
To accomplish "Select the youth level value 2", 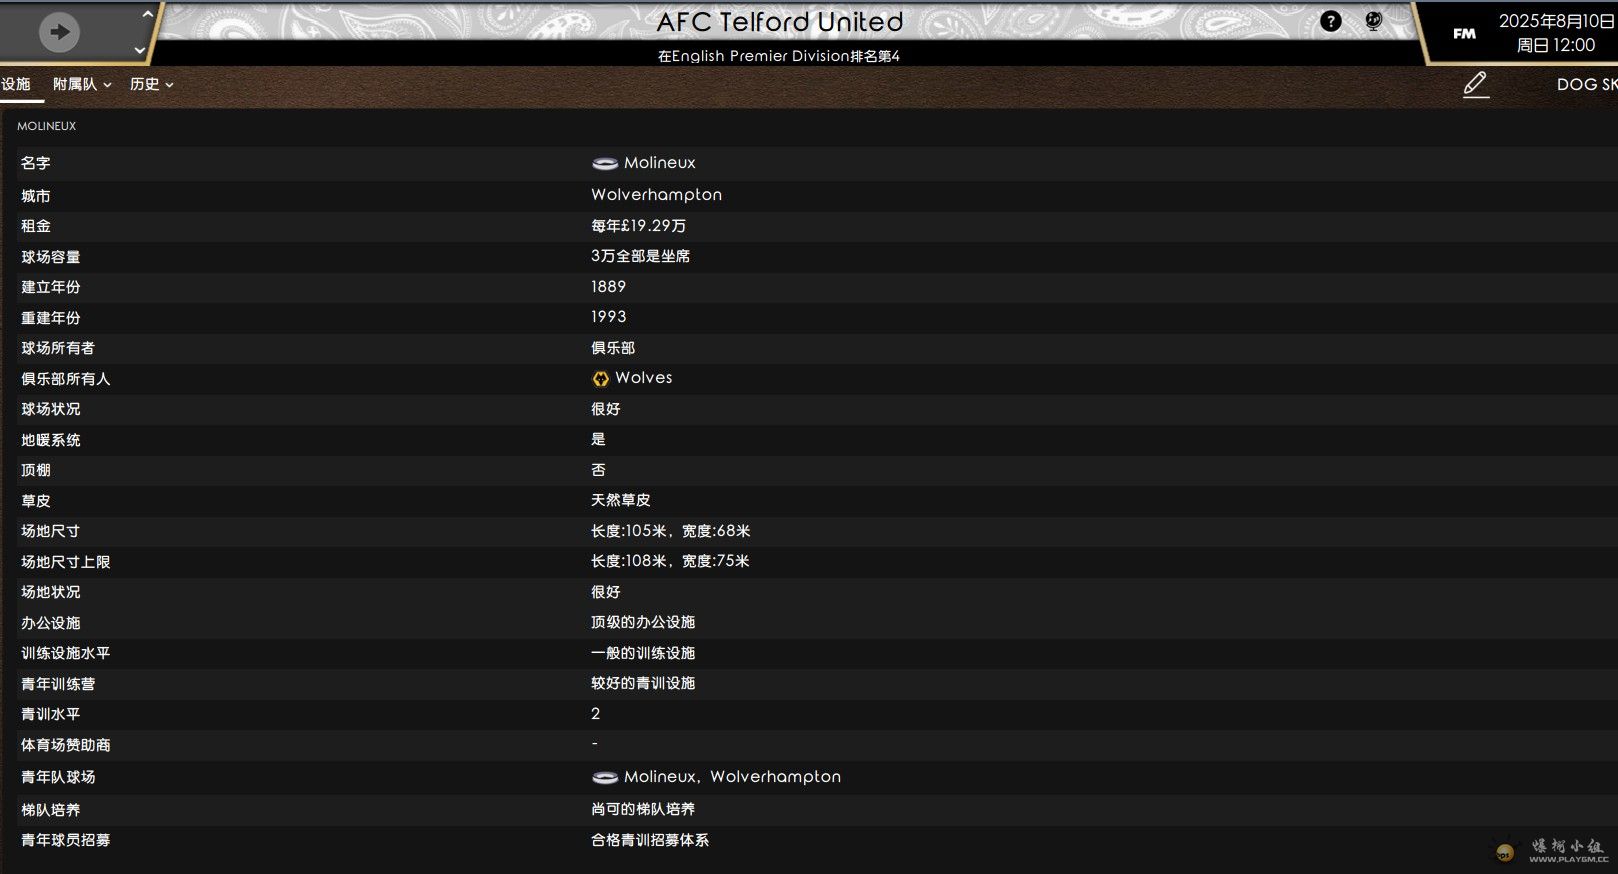I will coord(596,714).
